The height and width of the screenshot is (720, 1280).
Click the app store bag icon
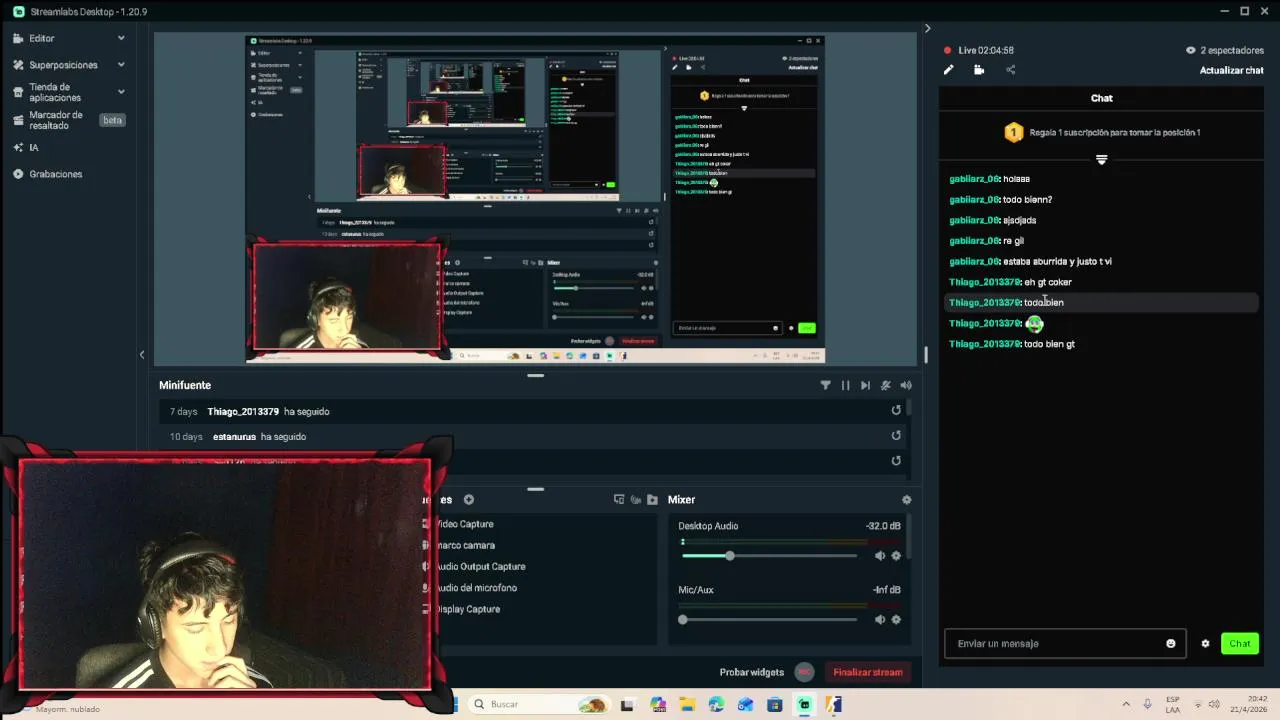click(18, 92)
